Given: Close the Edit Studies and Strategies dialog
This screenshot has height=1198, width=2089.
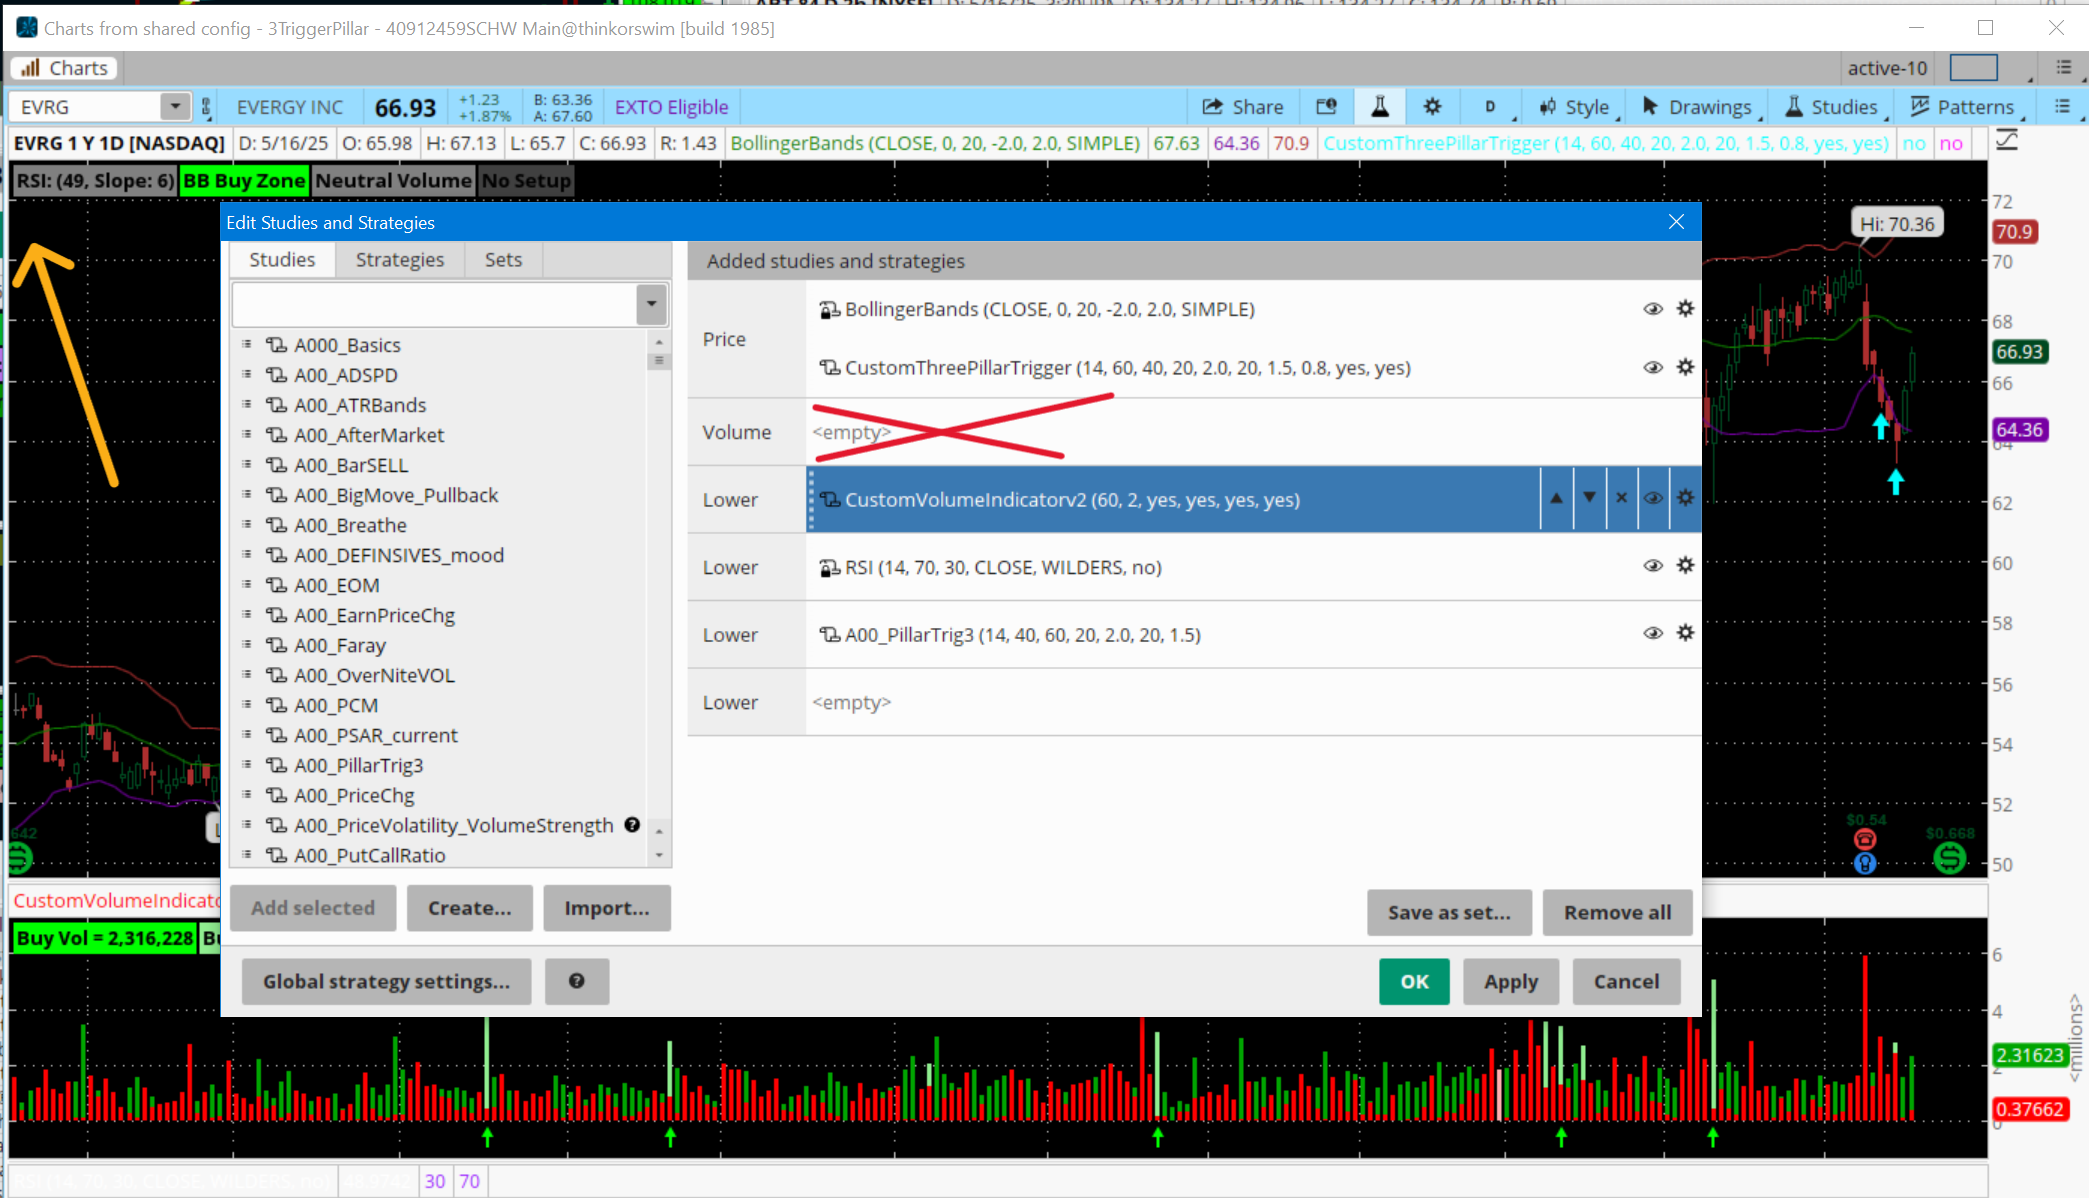Looking at the screenshot, I should point(1676,222).
